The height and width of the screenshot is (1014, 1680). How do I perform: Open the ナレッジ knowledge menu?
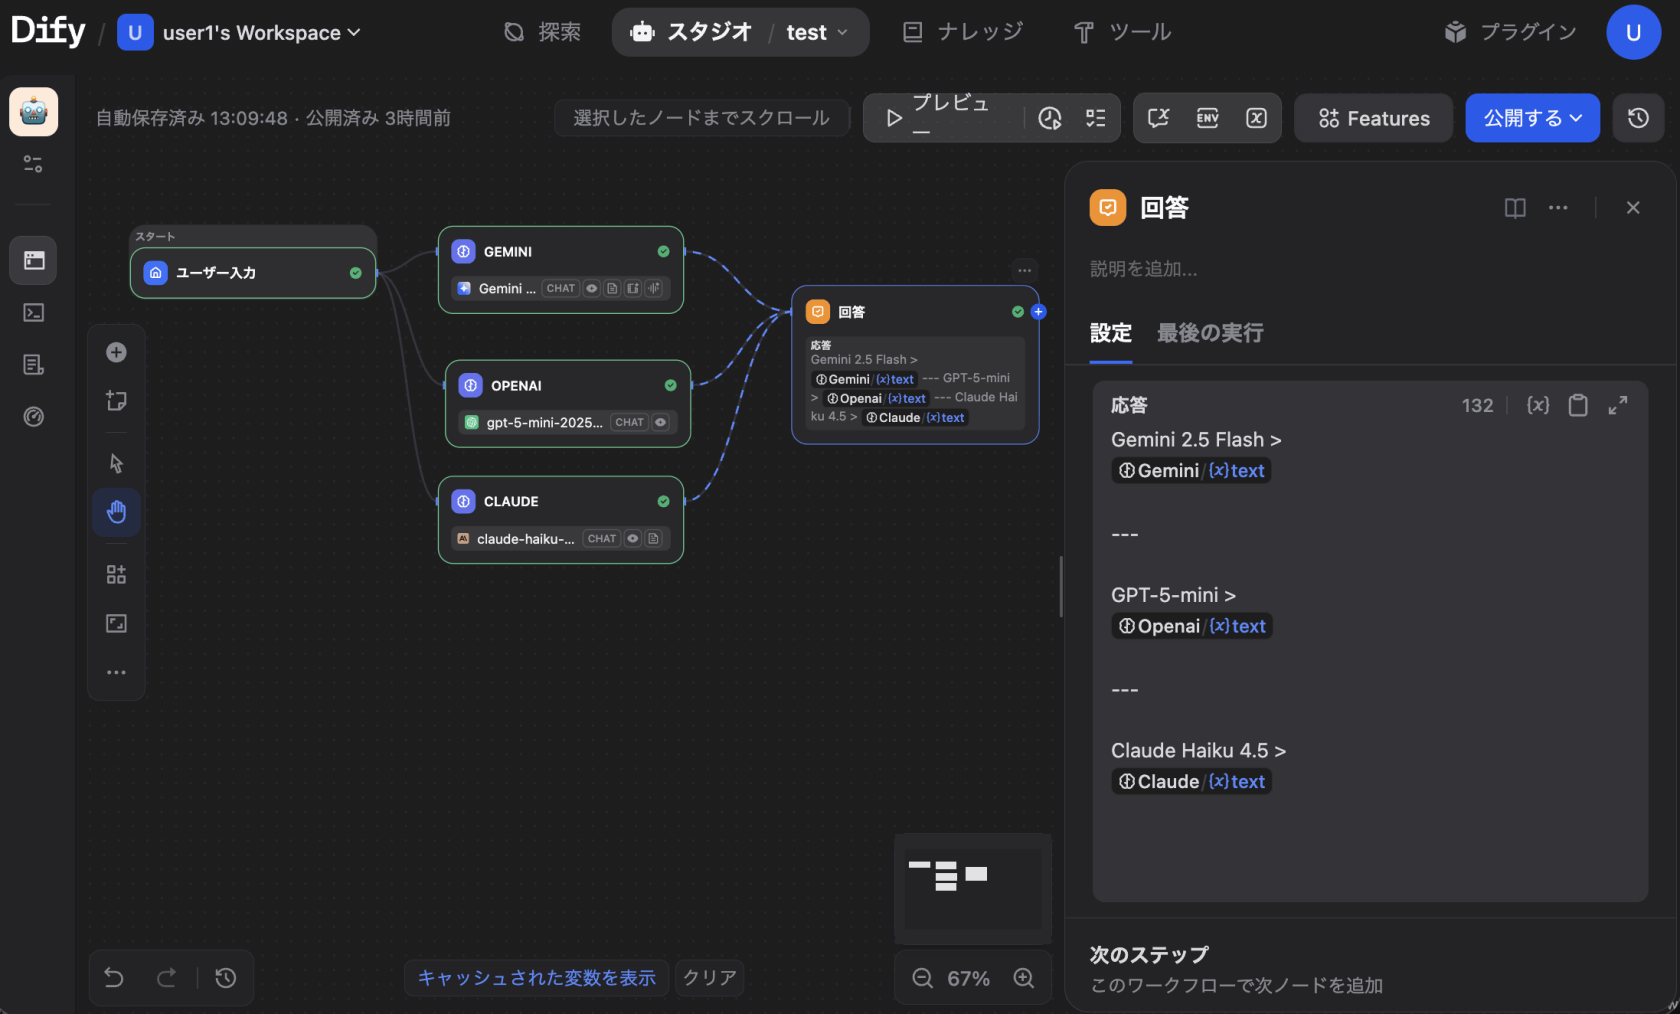[962, 33]
